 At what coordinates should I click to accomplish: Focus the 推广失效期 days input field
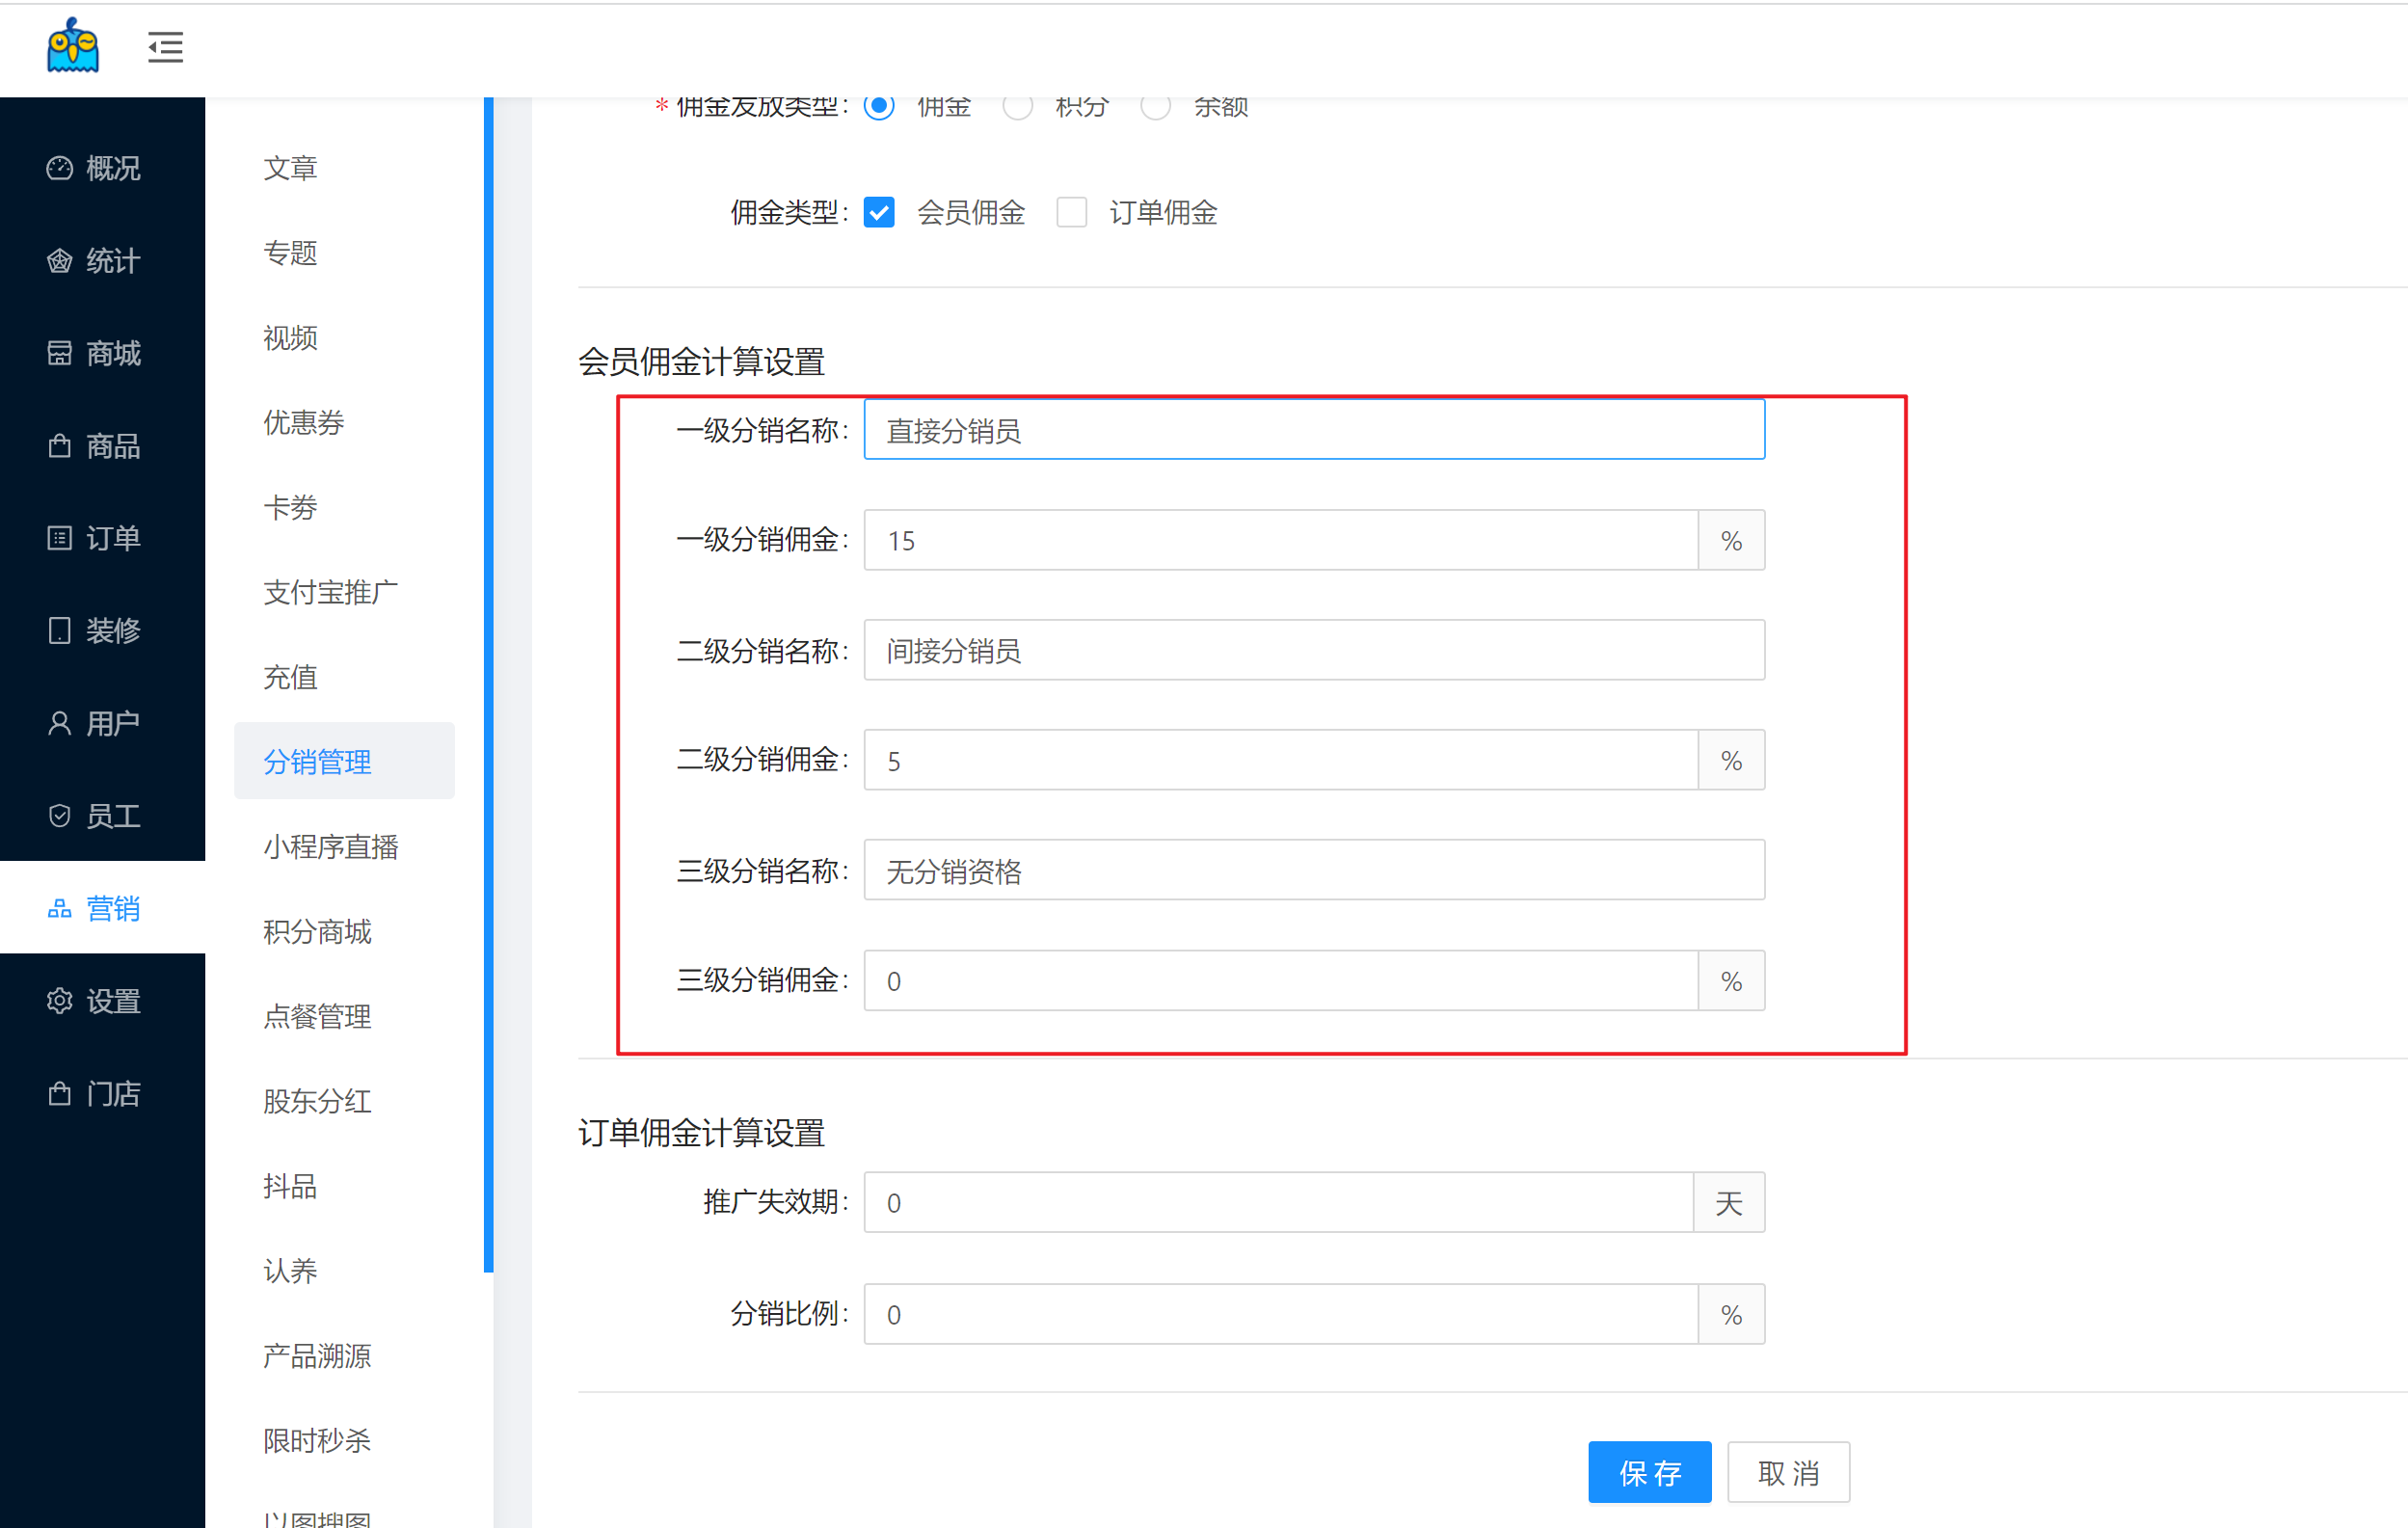tap(1278, 1203)
